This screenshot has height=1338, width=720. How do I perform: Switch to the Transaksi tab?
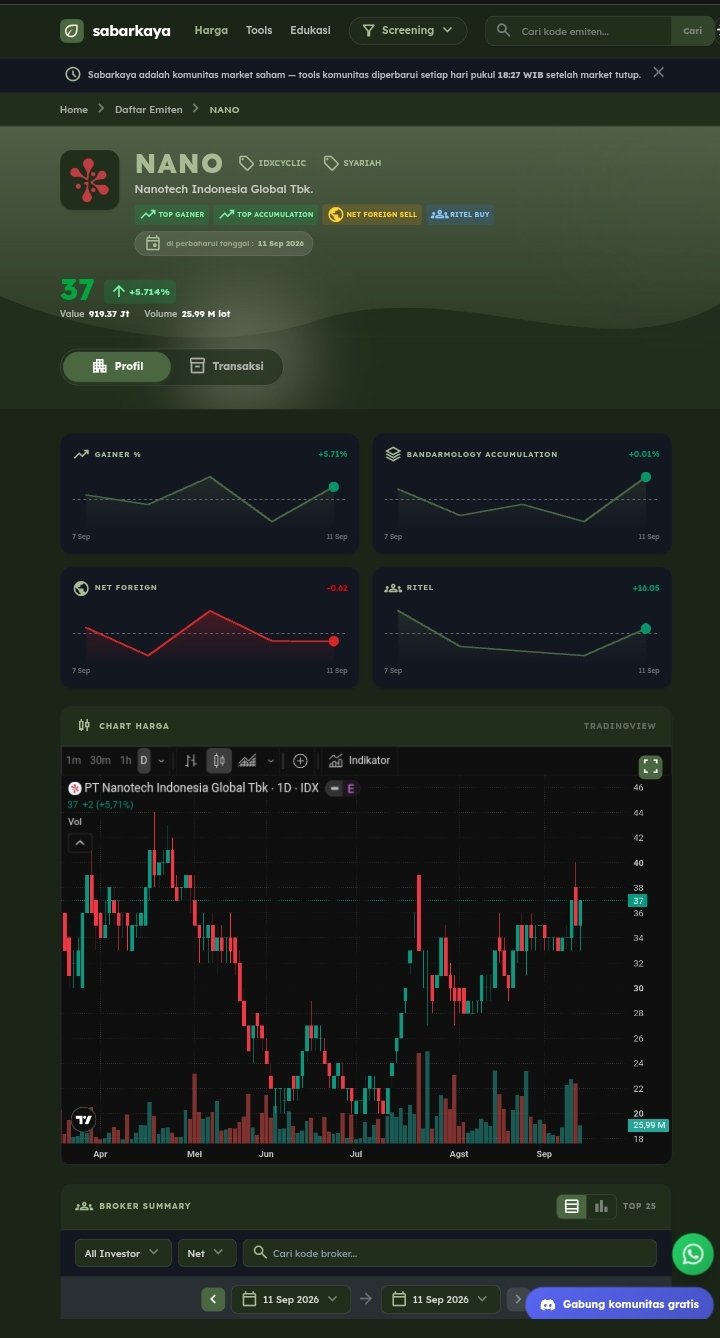(x=227, y=367)
